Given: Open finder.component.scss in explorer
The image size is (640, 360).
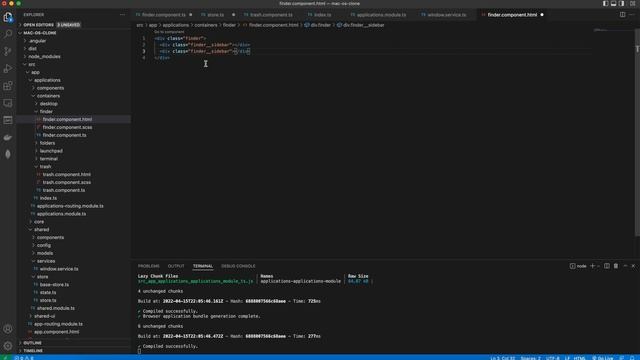Looking at the screenshot, I should tap(67, 127).
